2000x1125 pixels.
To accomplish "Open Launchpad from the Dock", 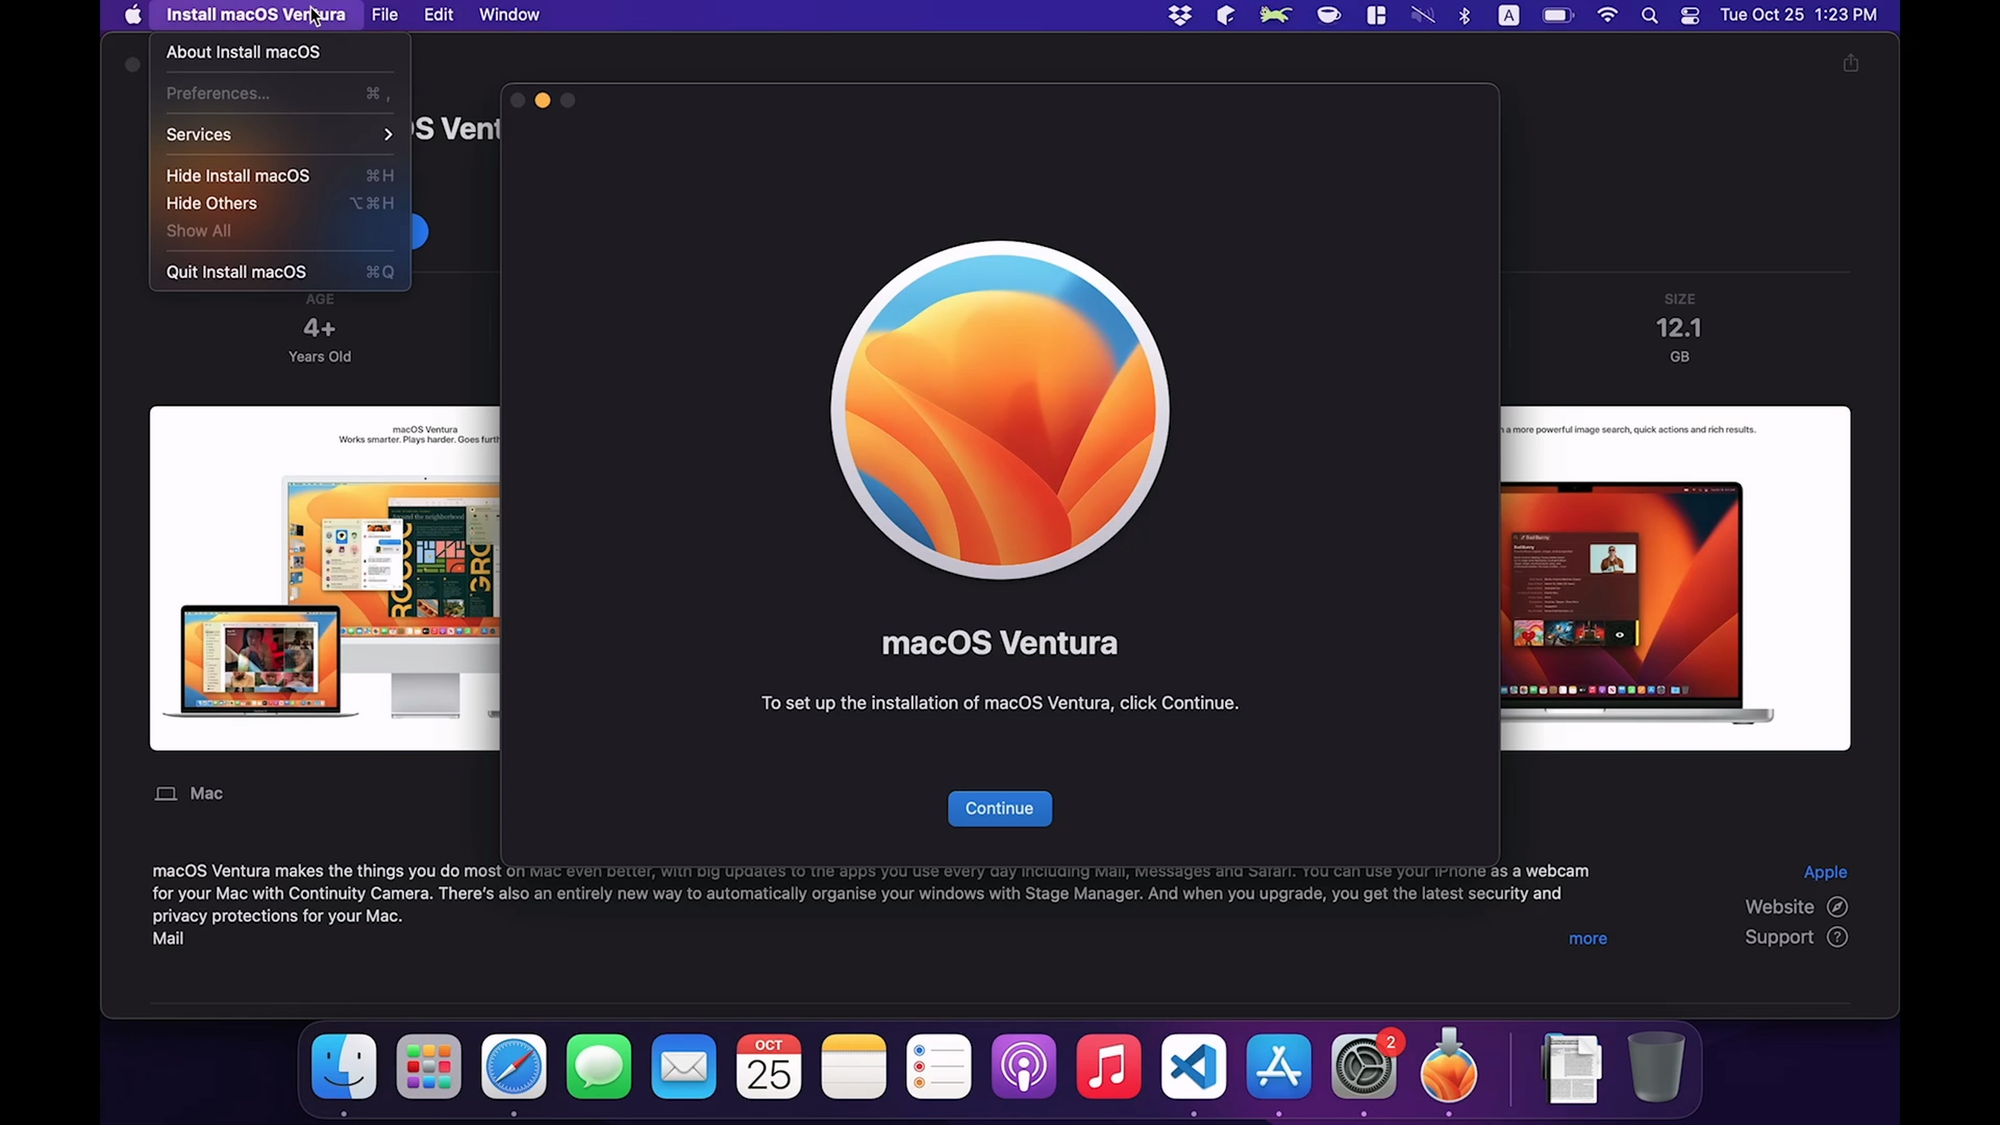I will [429, 1067].
